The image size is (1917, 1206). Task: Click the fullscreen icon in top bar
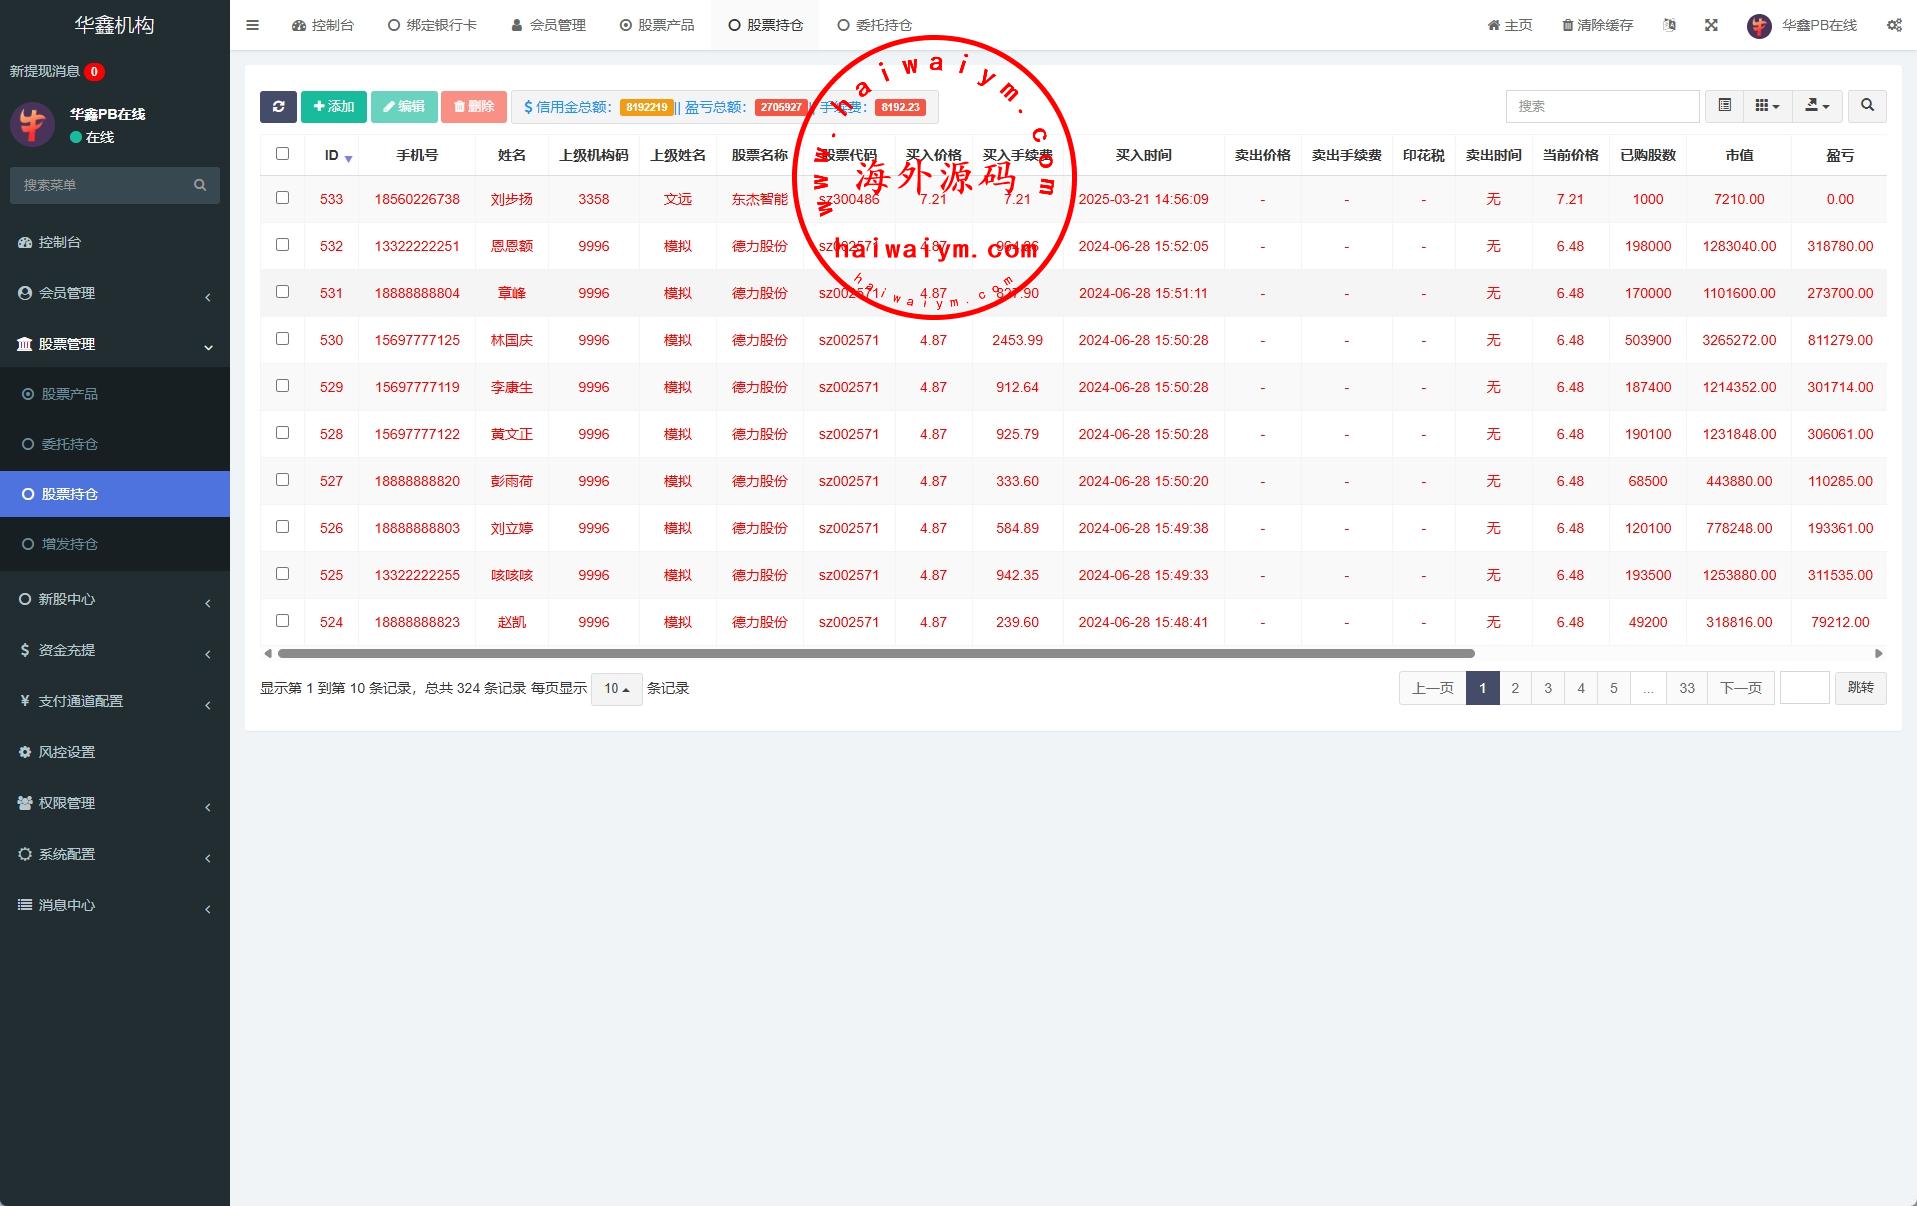point(1711,25)
